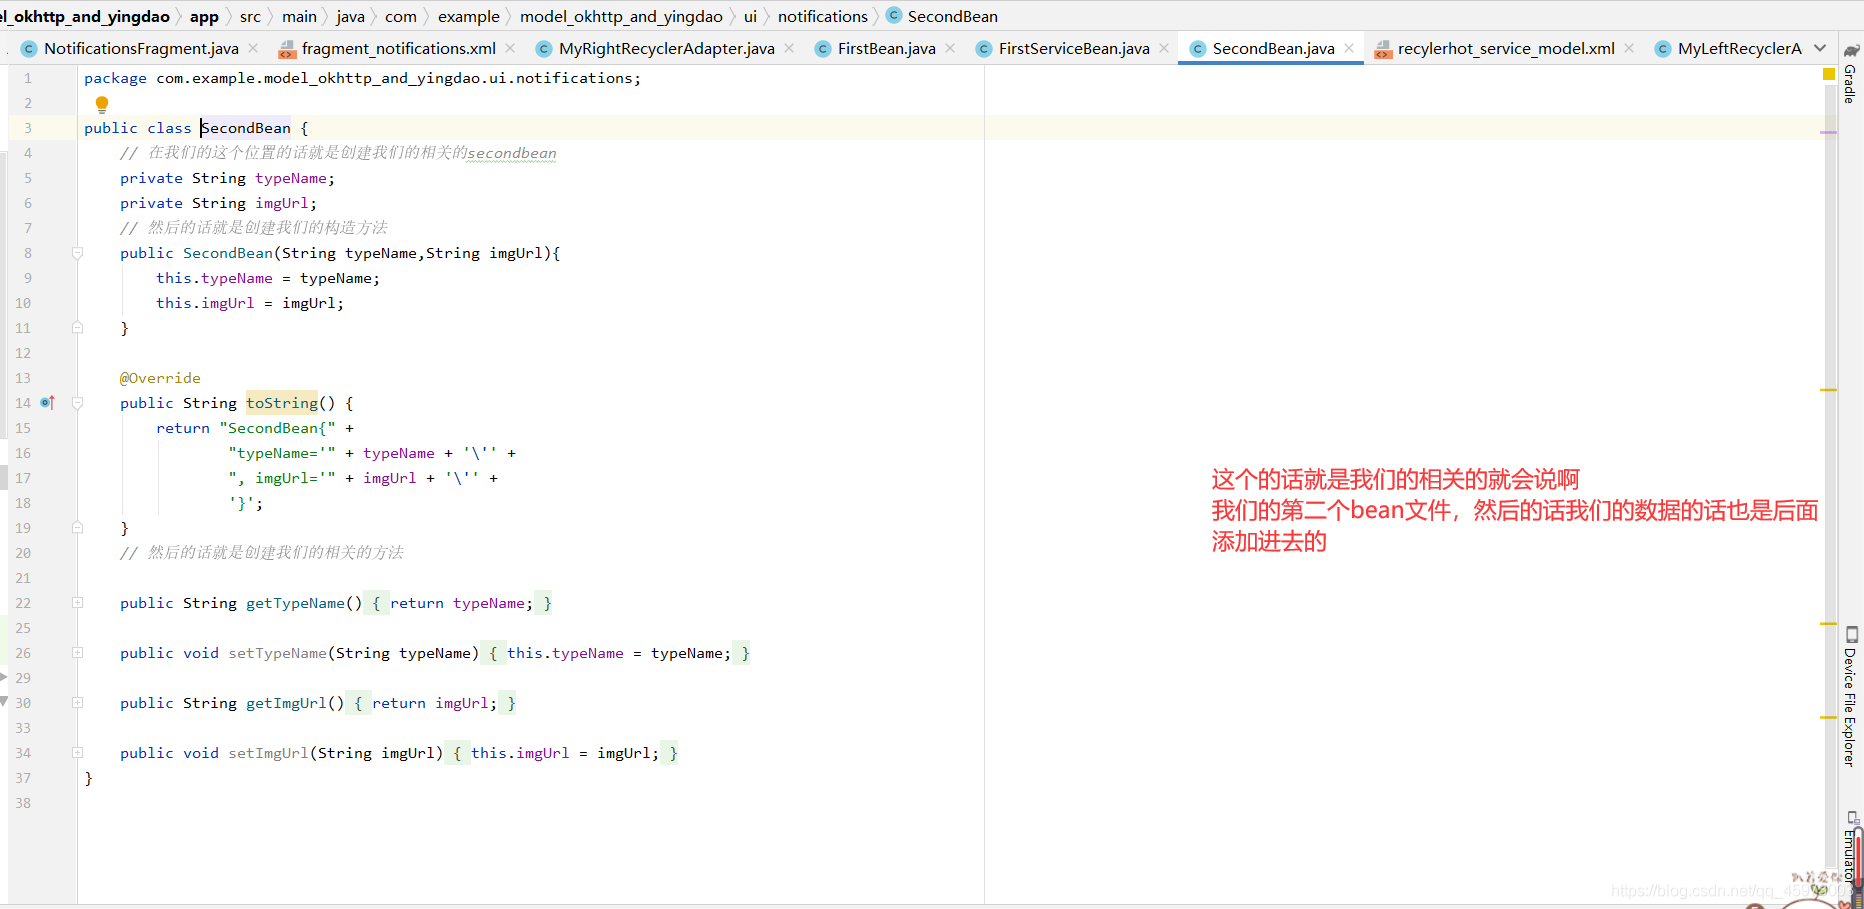Open the Gradle tool window
Viewport: 1864px width, 909px height.
click(1851, 73)
